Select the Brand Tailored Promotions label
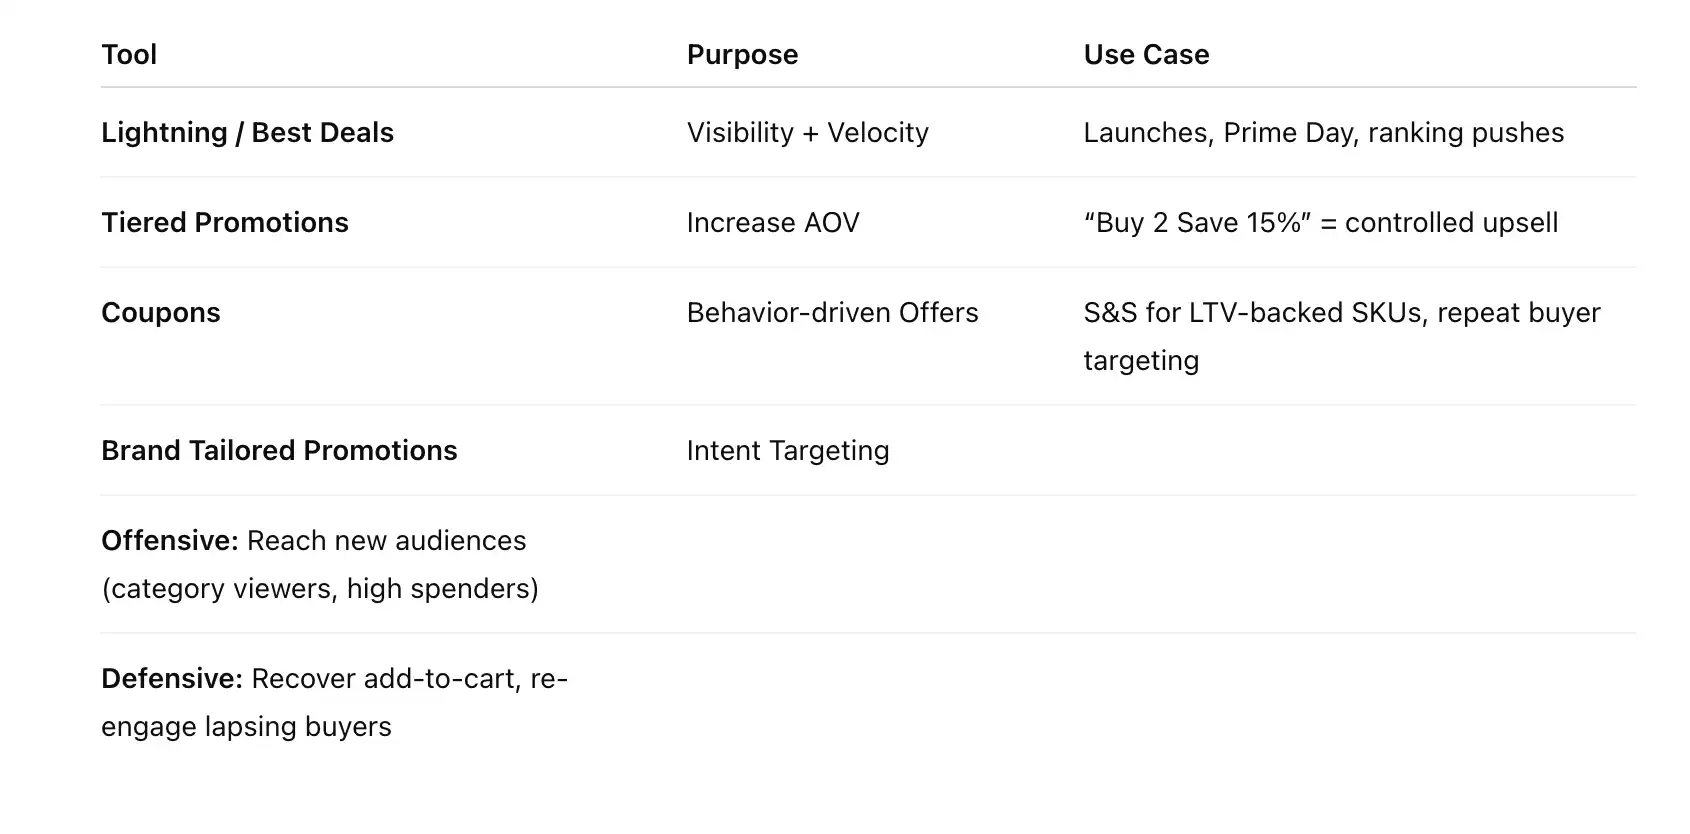Screen dimensions: 1690x834 click(279, 451)
